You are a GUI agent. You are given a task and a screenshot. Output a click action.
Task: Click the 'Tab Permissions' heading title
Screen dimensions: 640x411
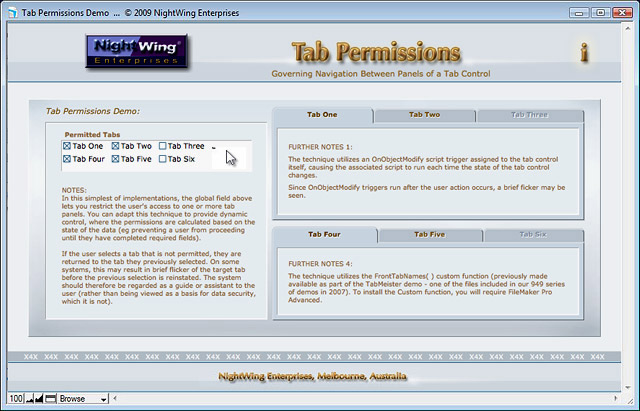pos(376,53)
